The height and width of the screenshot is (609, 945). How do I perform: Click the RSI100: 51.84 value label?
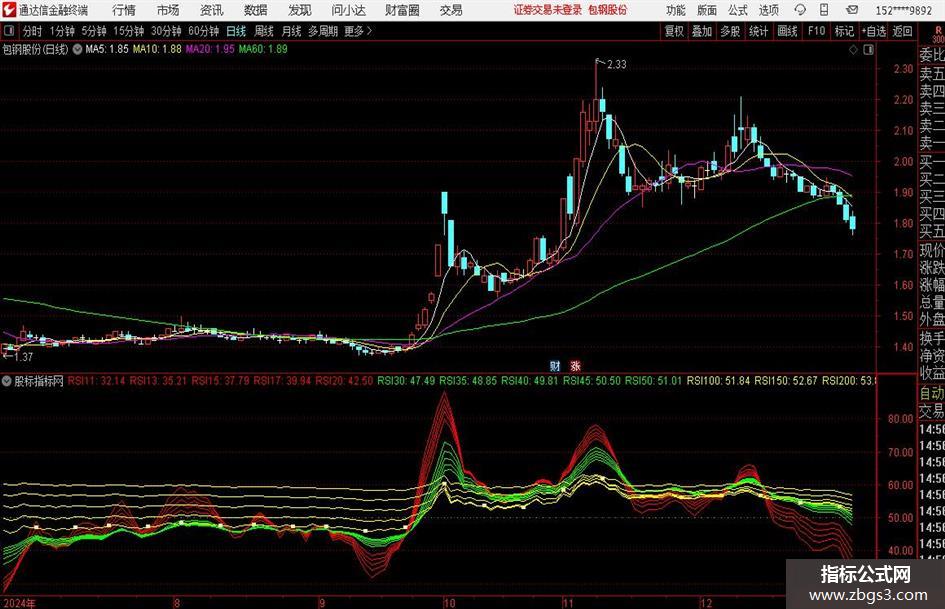718,380
